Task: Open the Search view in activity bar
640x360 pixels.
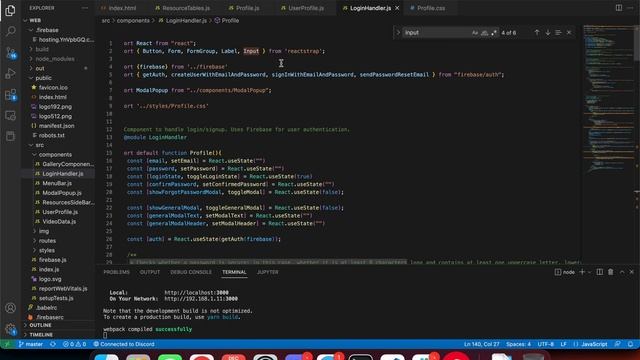Action: pos(11,31)
